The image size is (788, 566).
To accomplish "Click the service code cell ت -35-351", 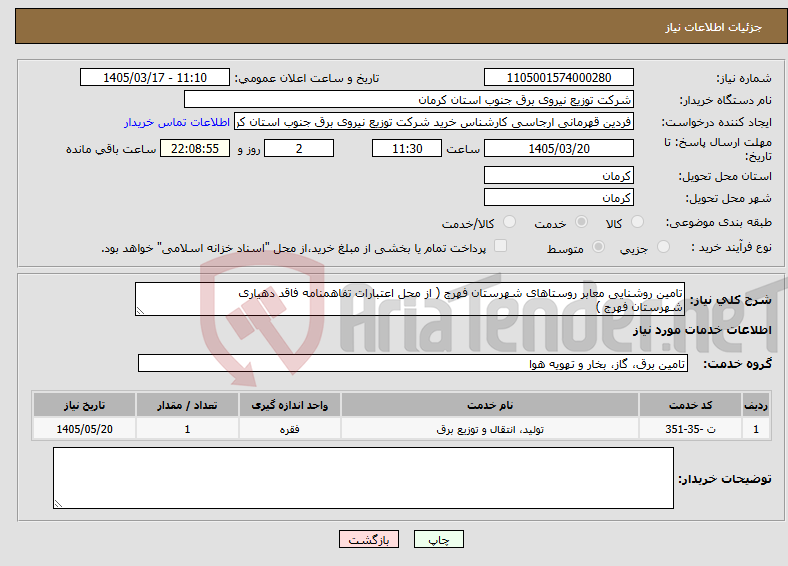I will [691, 429].
